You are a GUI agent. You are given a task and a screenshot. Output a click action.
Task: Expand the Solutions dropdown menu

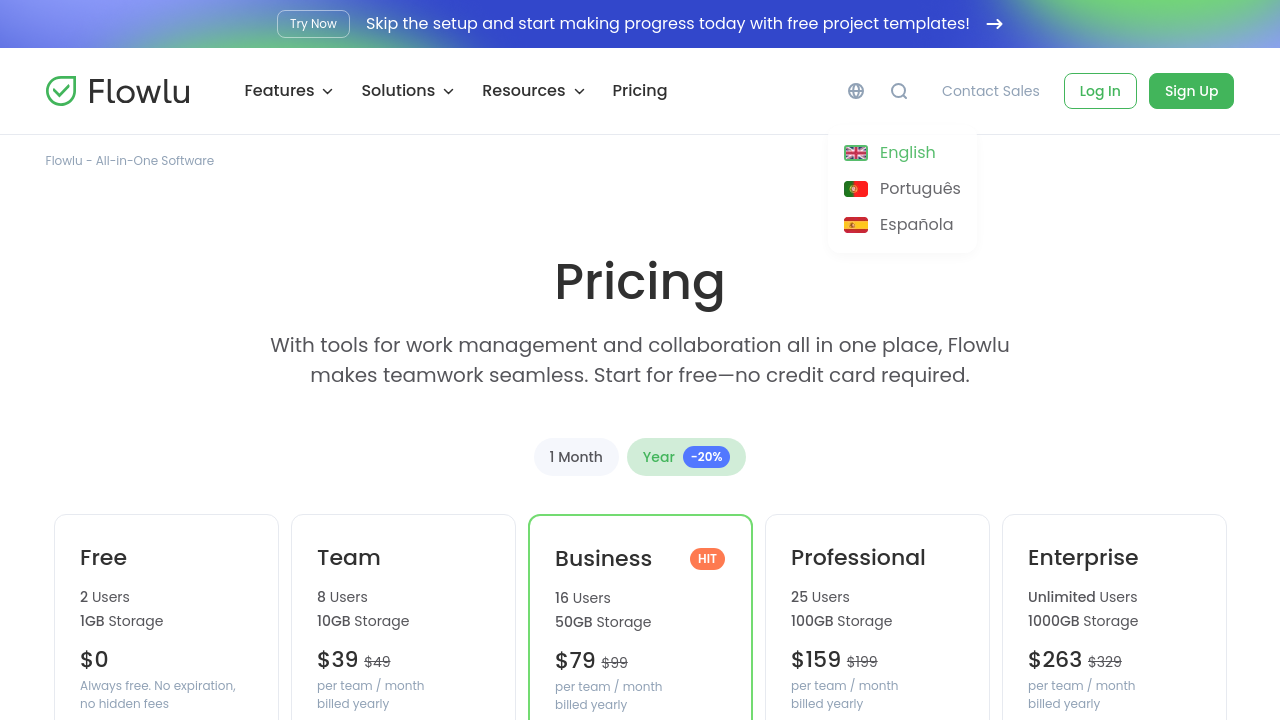407,91
